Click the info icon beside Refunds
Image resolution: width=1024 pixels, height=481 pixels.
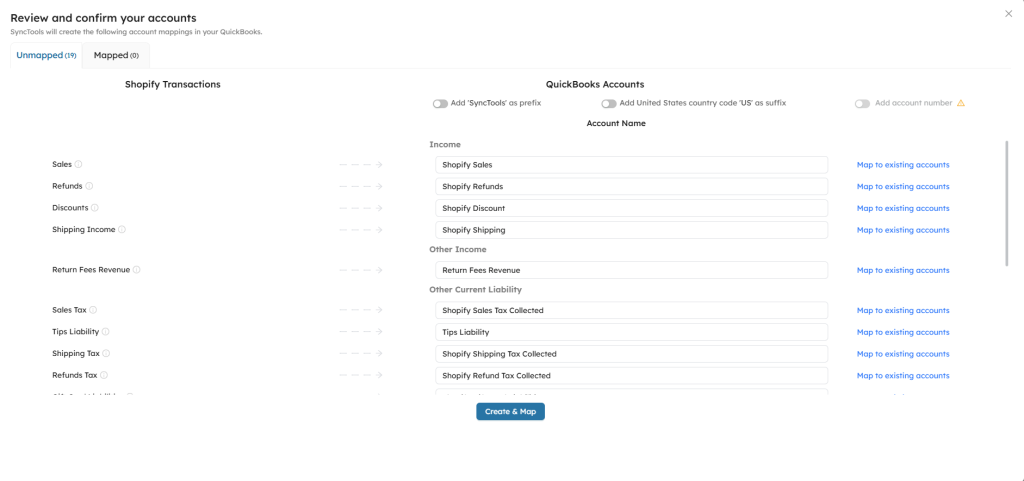tap(89, 186)
